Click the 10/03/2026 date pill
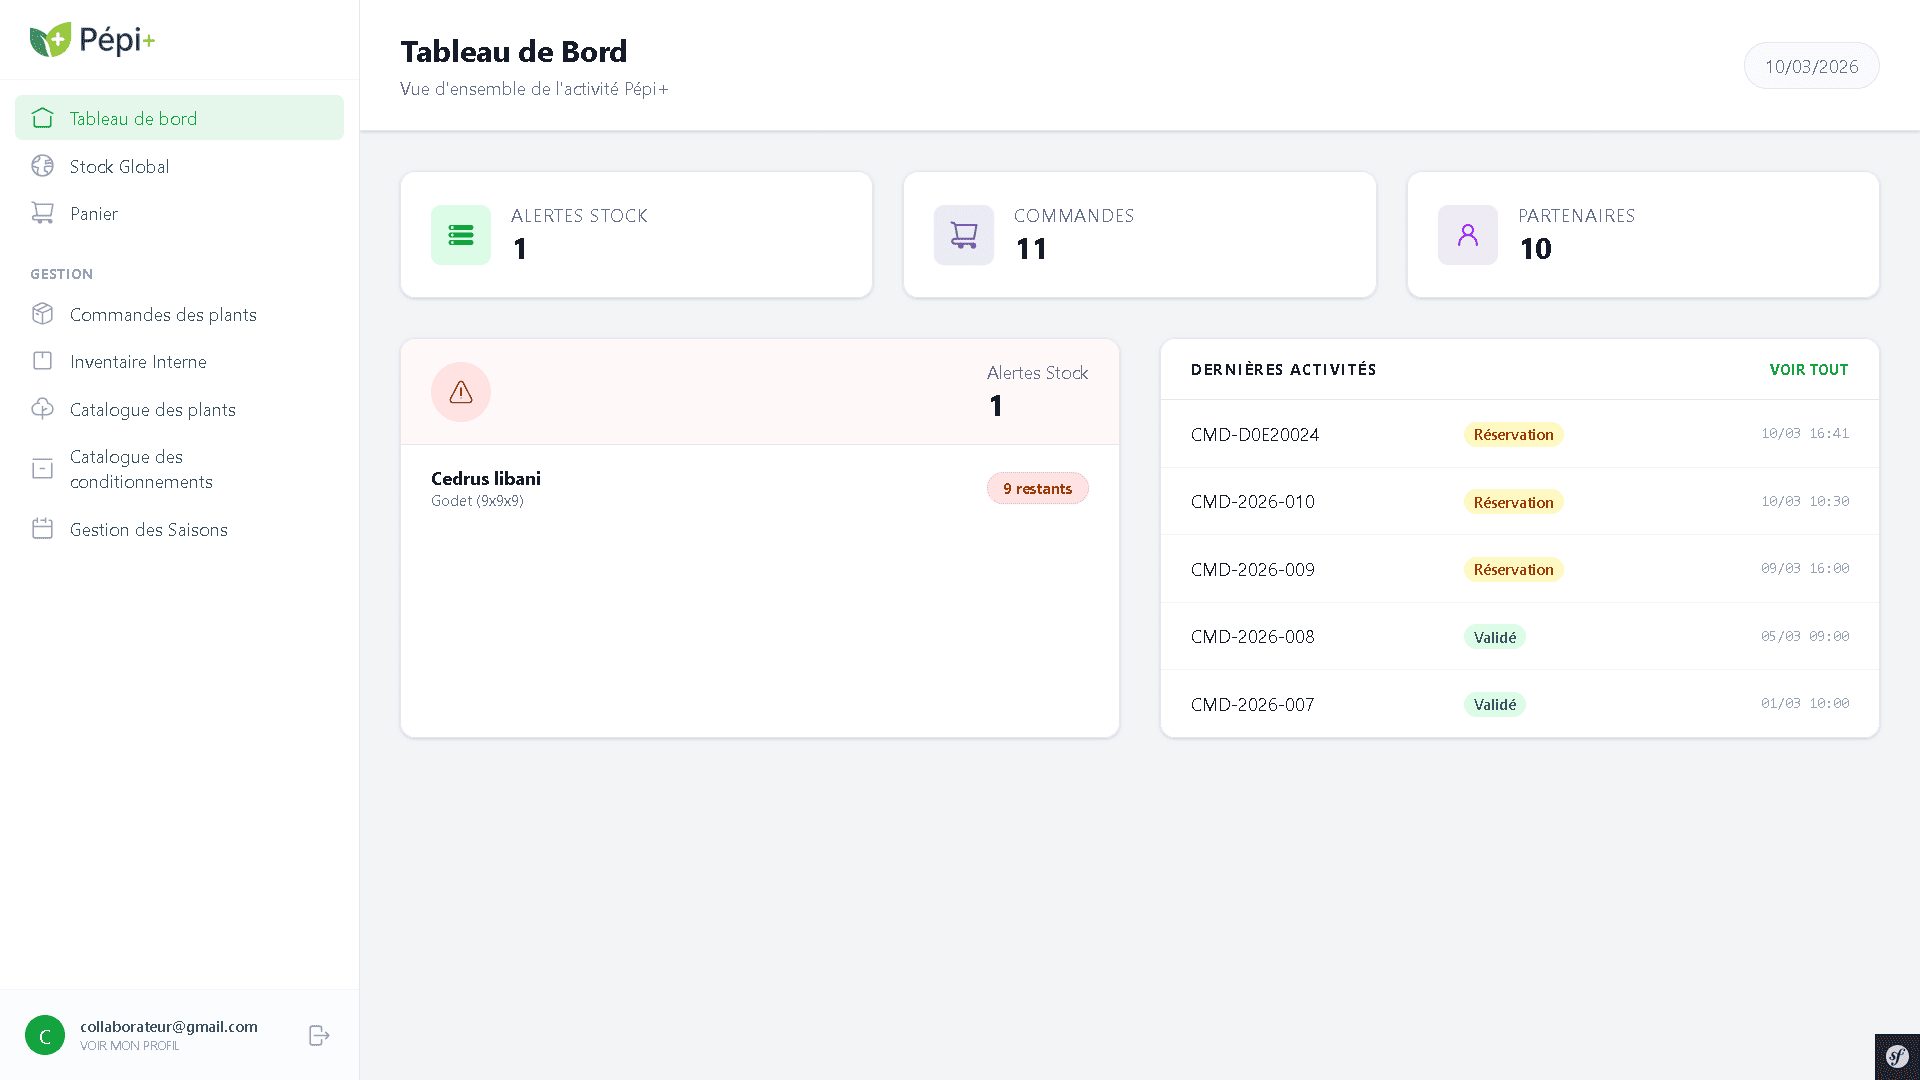The image size is (1920, 1080). 1811,66
